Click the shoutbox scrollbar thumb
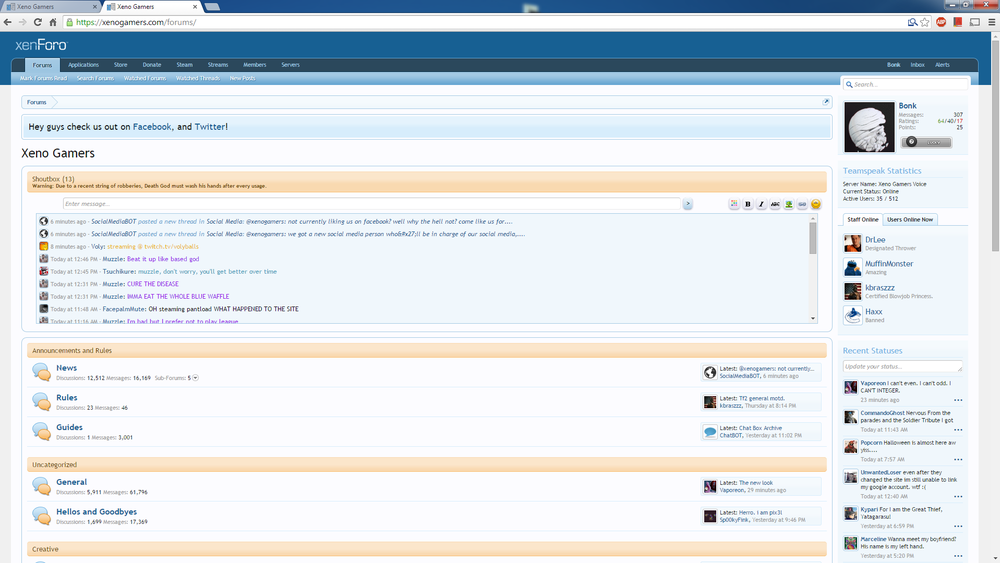This screenshot has height=563, width=1000. 812,238
